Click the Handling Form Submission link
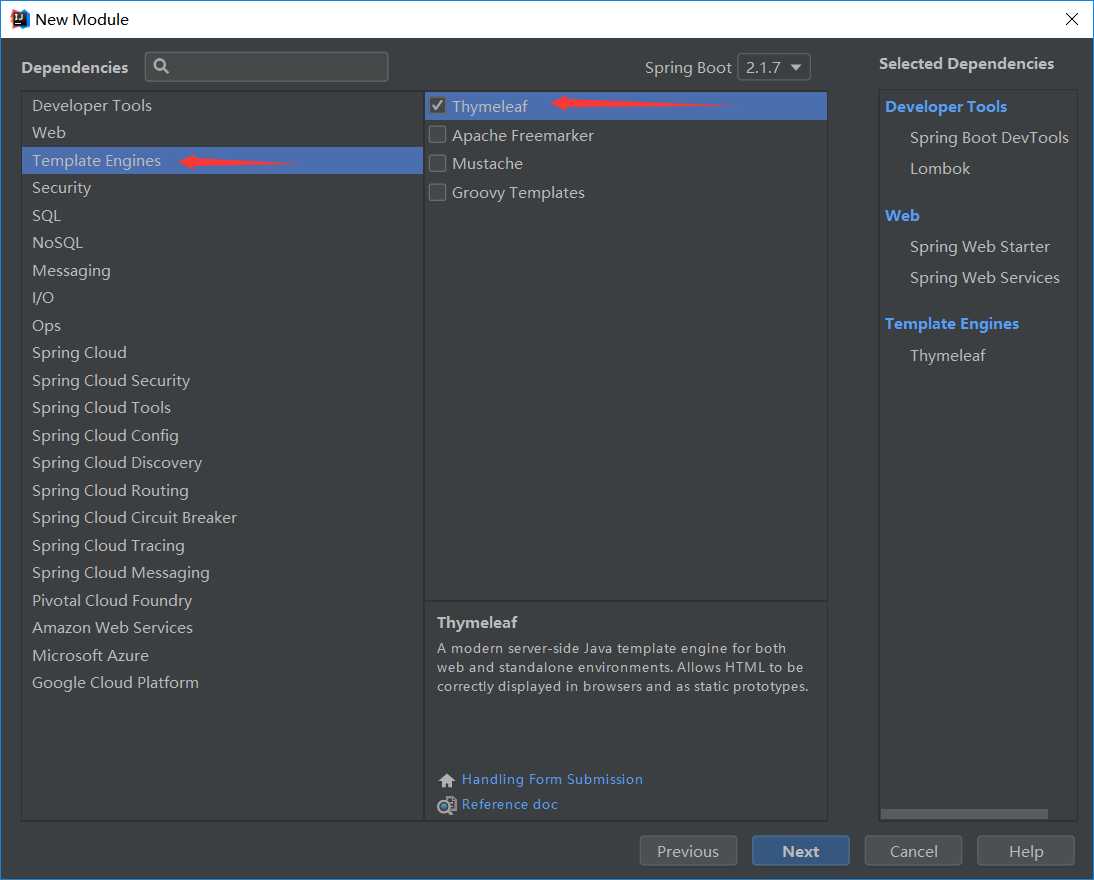 pos(552,780)
